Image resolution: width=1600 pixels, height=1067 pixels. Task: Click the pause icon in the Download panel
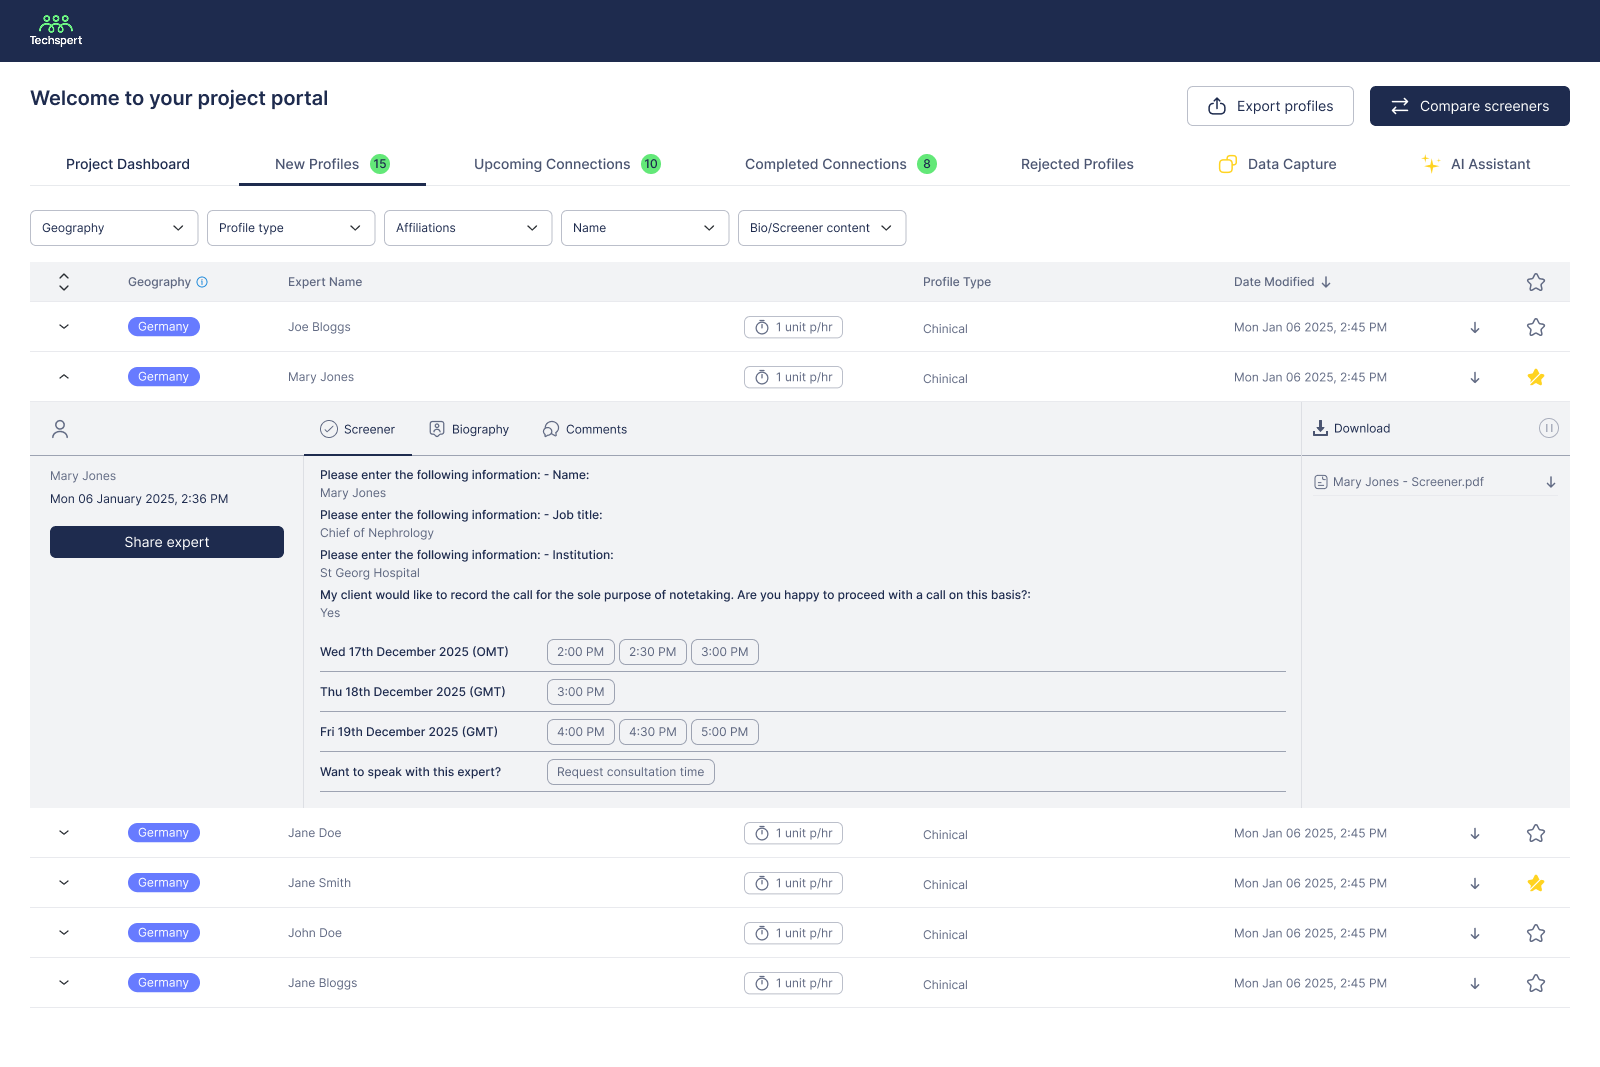(1549, 428)
